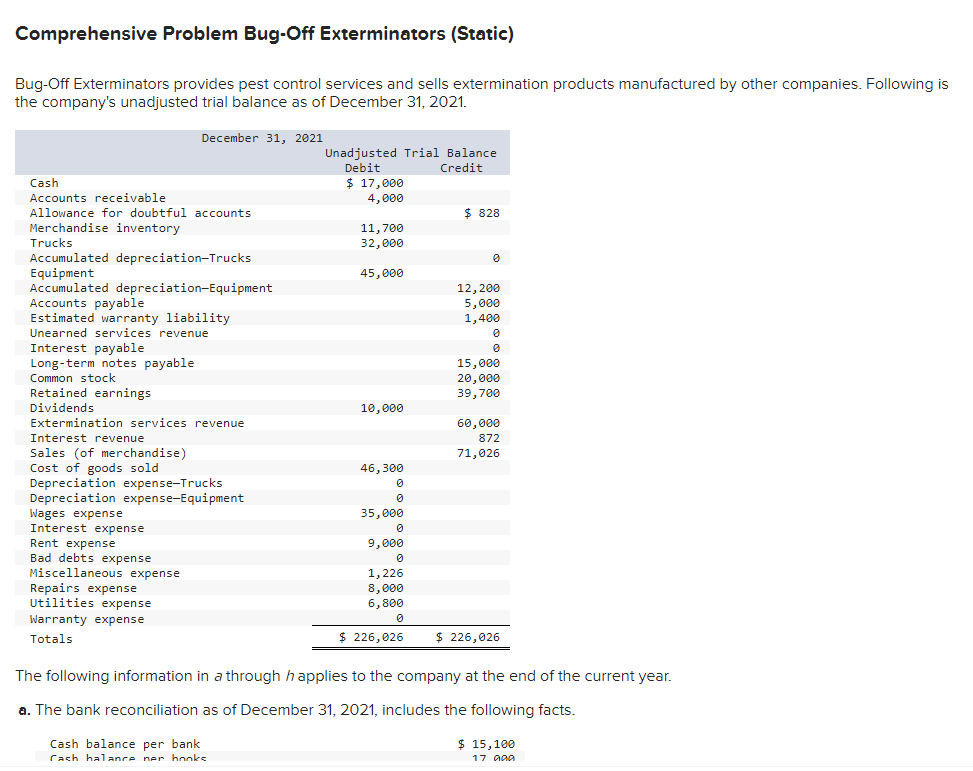Select the 'Wages expense' row label
Screen dimensions: 973x771
(76, 513)
